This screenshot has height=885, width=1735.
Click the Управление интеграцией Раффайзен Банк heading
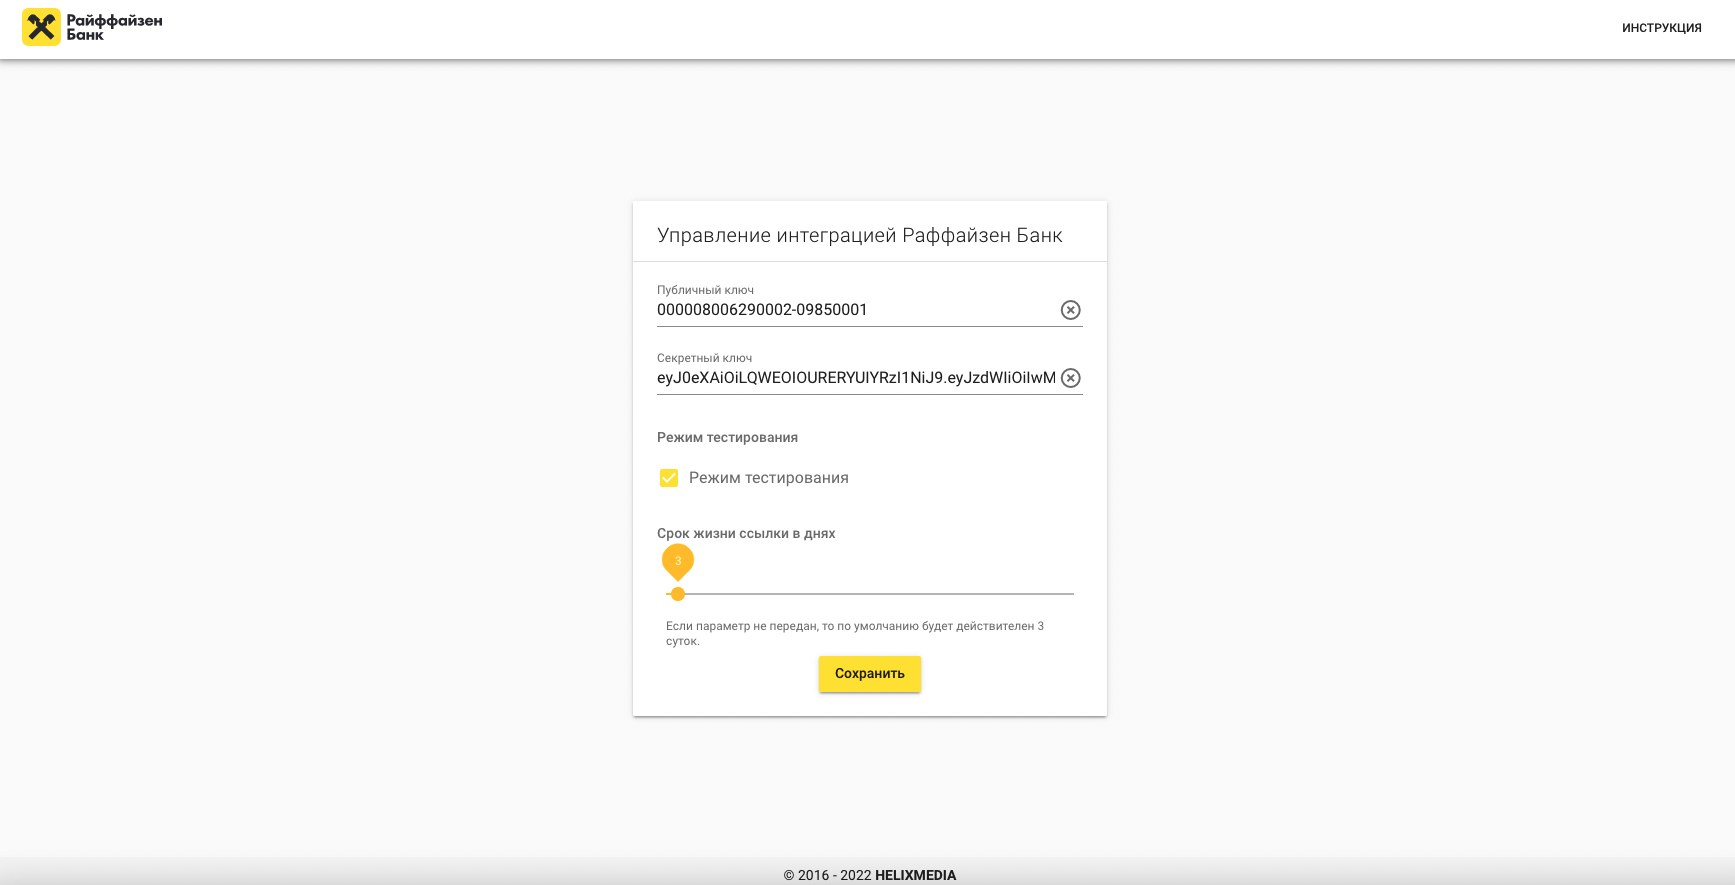[x=860, y=236]
